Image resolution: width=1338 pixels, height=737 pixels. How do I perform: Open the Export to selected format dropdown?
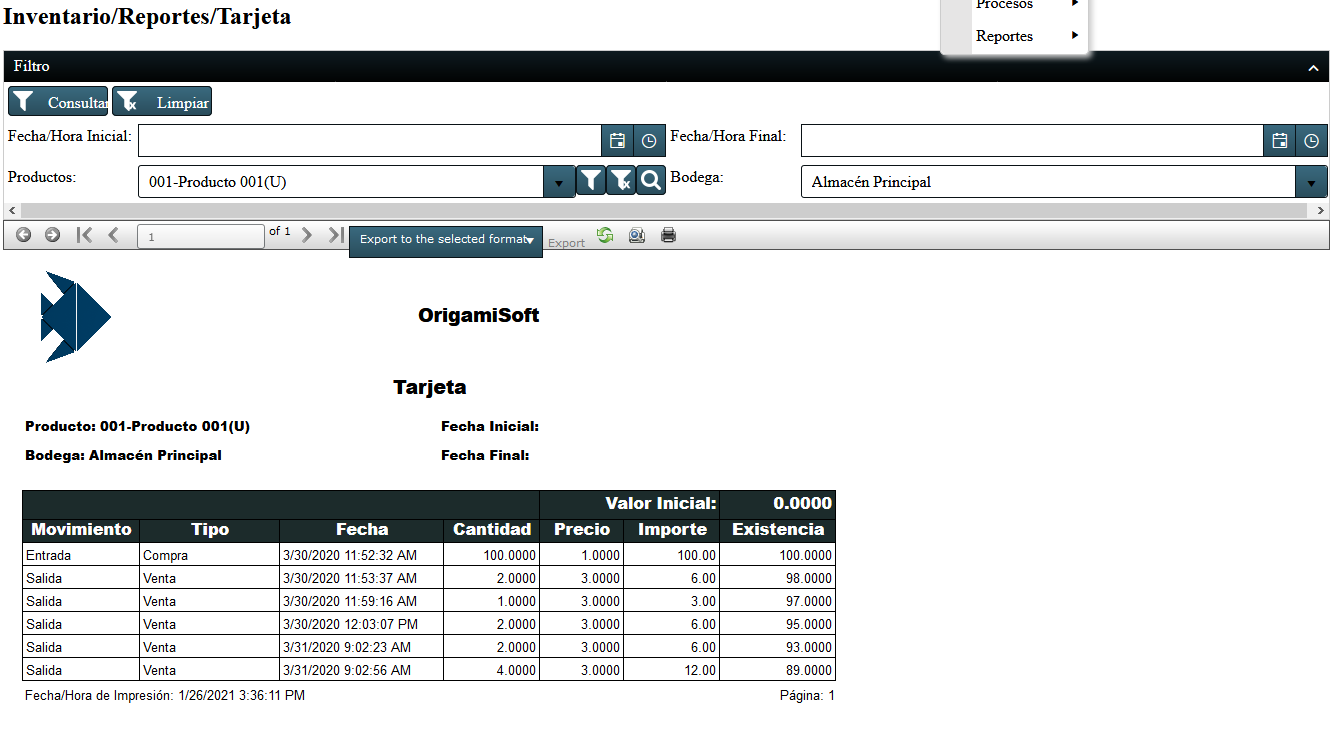[x=446, y=240]
